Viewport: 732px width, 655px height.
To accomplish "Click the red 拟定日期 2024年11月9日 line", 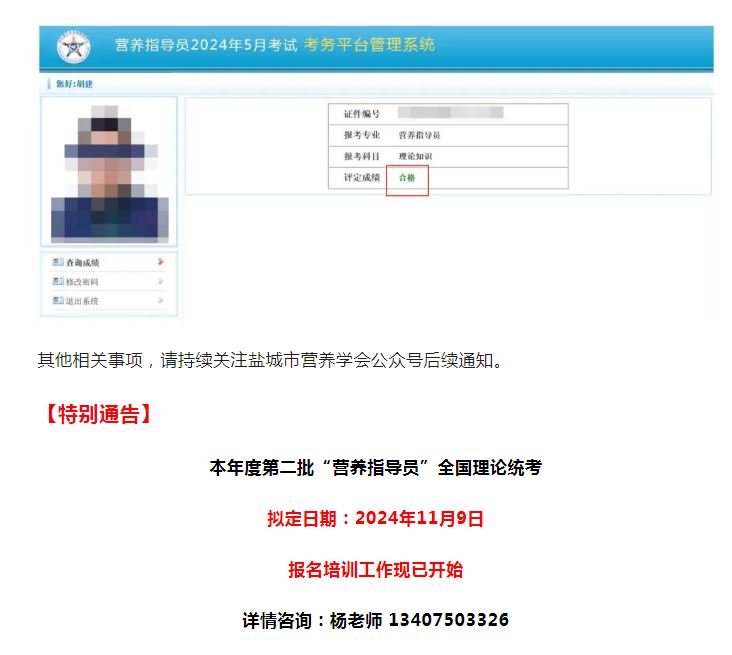I will [375, 519].
